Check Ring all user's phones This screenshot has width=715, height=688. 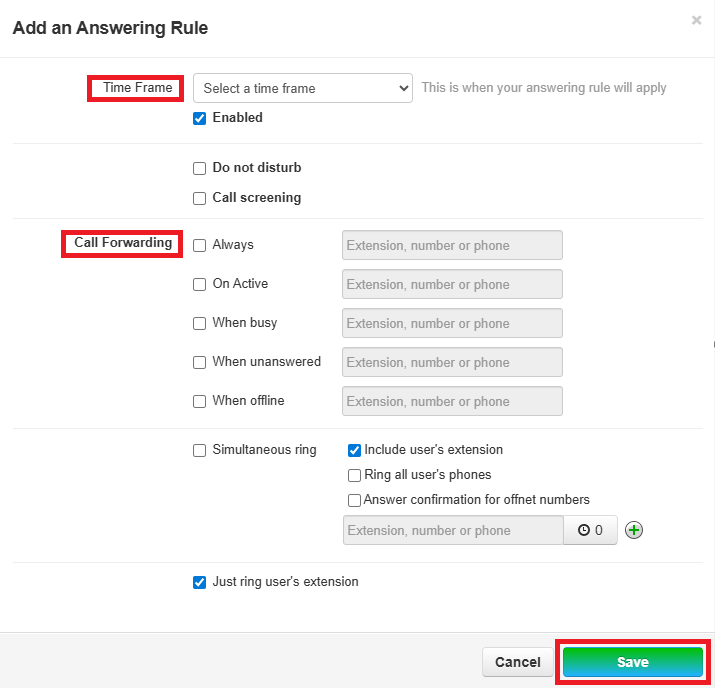click(x=354, y=475)
